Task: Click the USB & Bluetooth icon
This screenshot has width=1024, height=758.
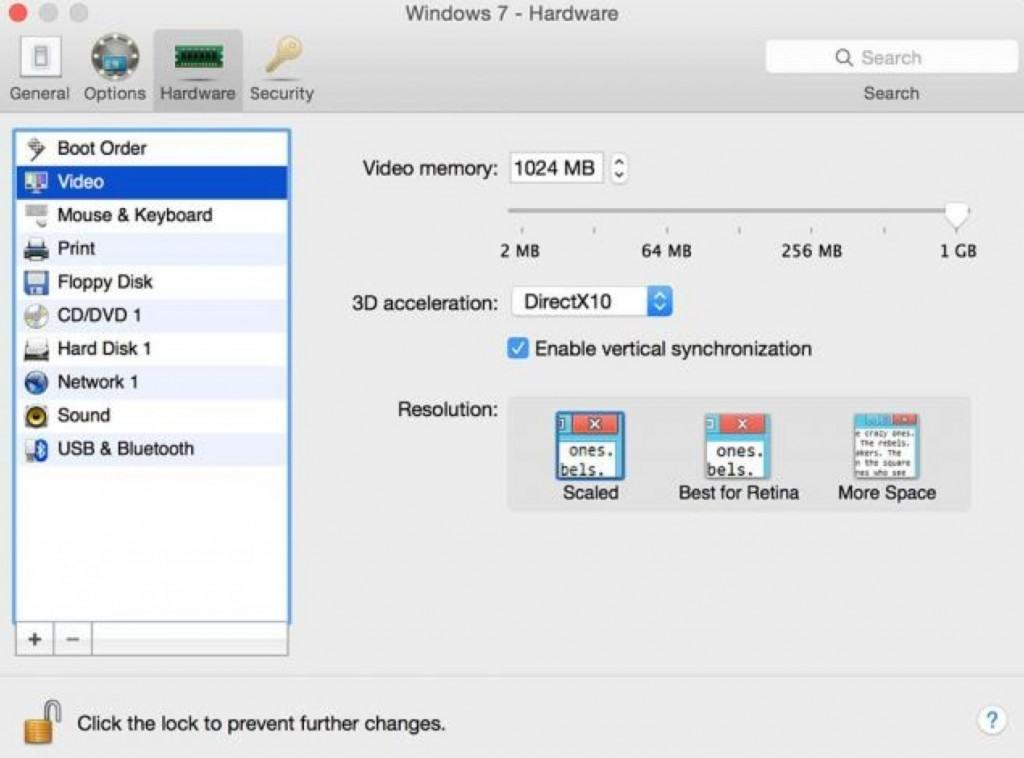Action: tap(36, 449)
